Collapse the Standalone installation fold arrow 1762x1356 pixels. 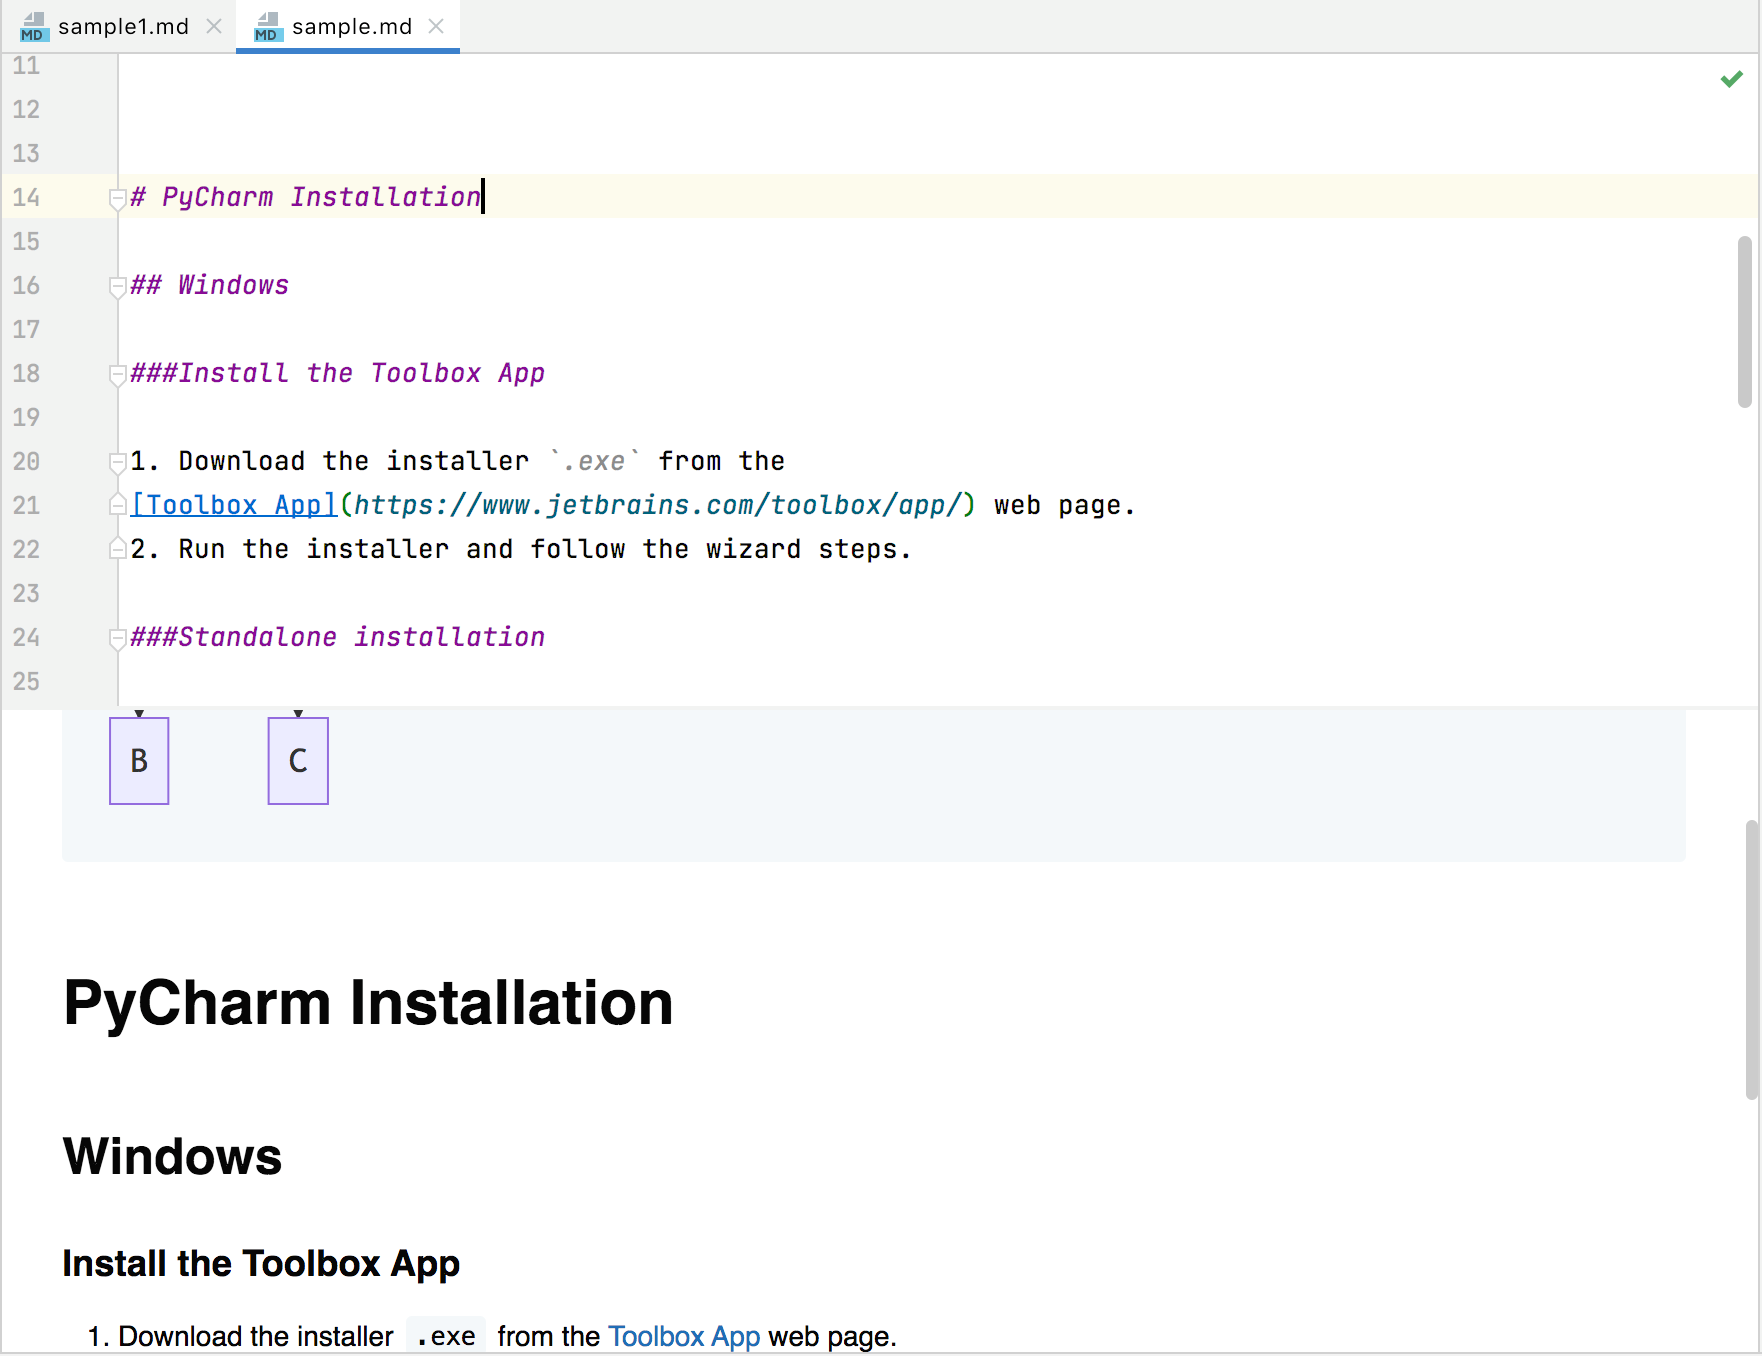(116, 638)
